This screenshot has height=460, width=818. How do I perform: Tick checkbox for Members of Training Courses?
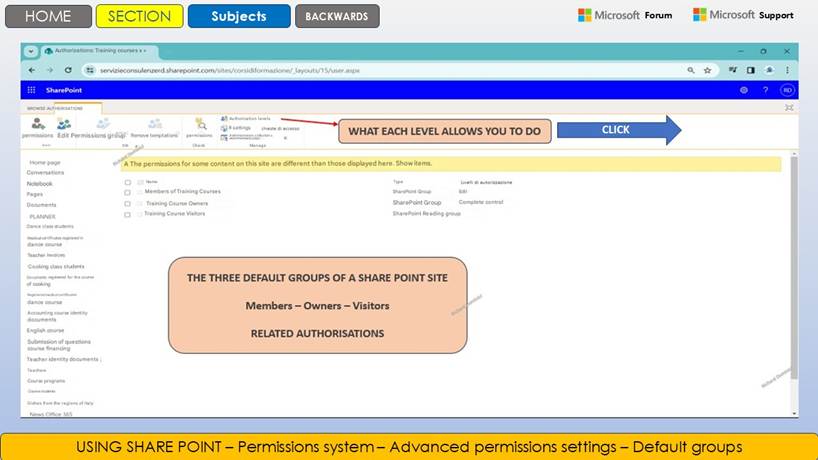pos(127,192)
